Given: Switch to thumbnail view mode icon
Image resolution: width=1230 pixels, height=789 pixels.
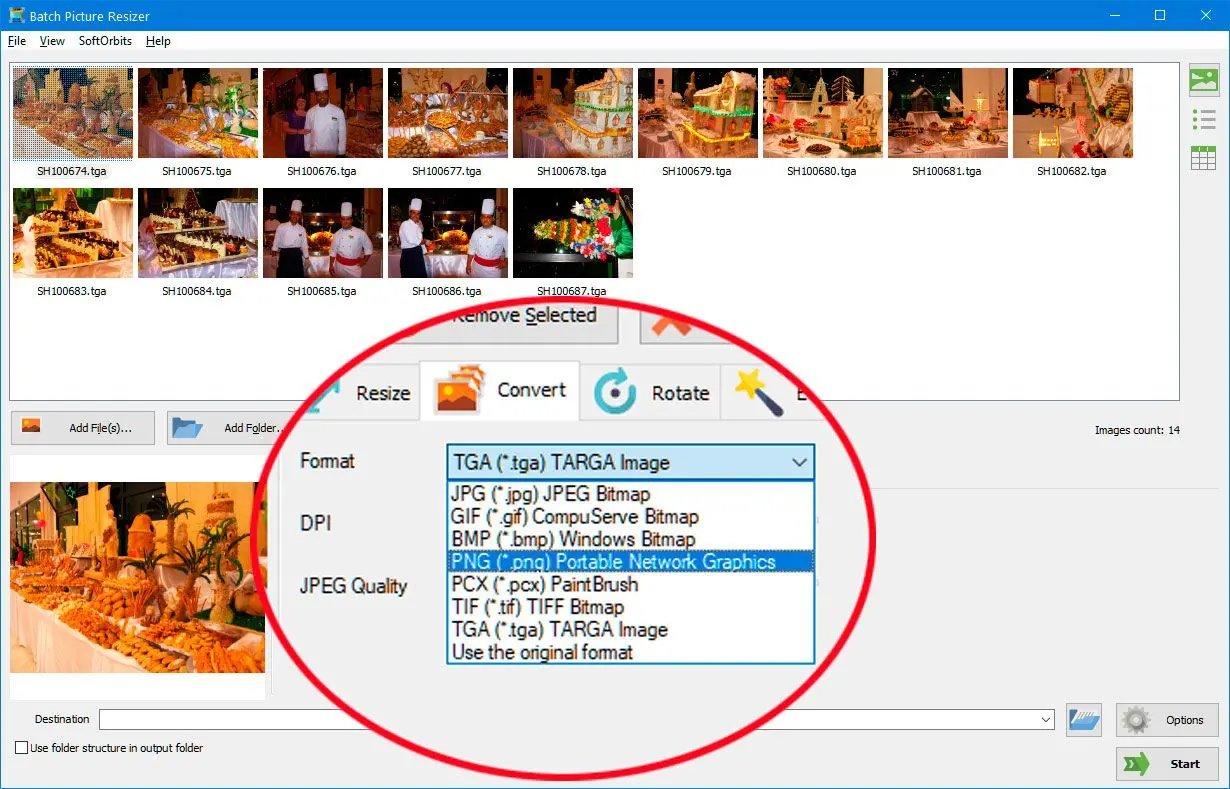Looking at the screenshot, I should coord(1203,80).
